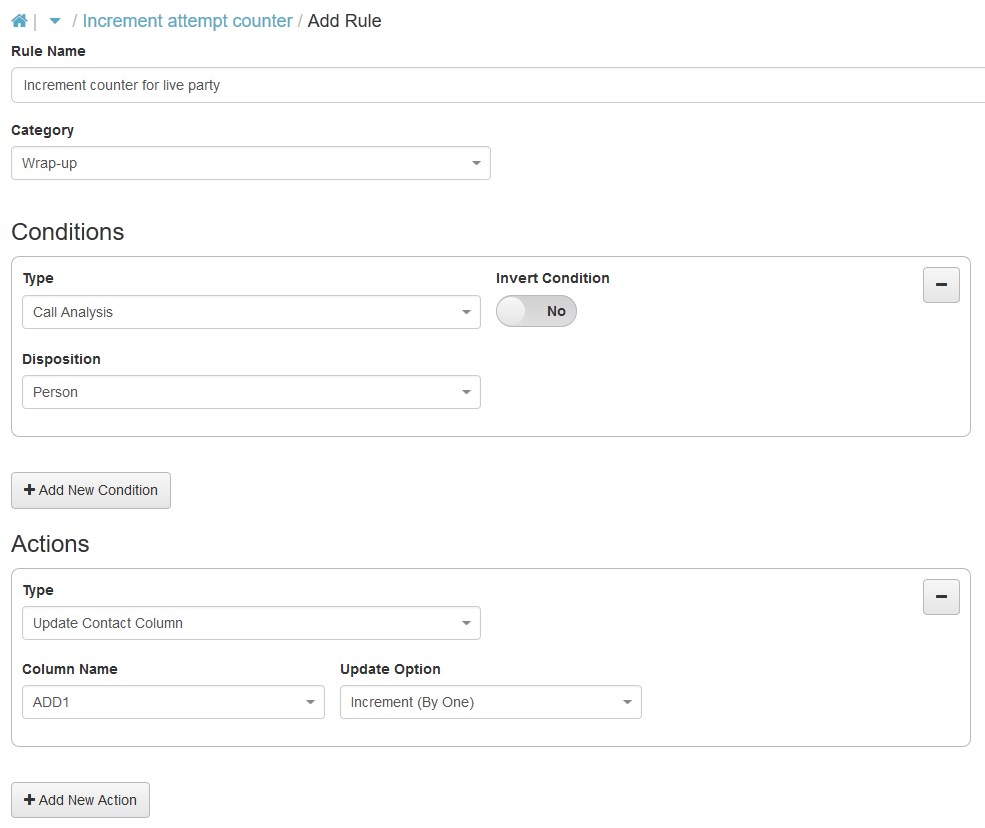Click the Add New Condition button
The image size is (985, 828).
[x=91, y=490]
